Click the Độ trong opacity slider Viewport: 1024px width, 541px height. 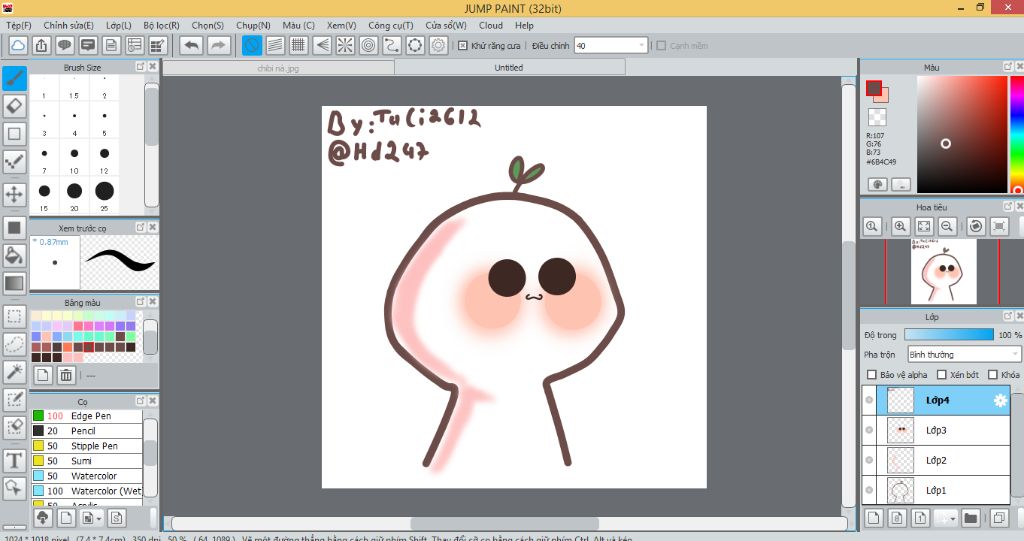(x=949, y=335)
